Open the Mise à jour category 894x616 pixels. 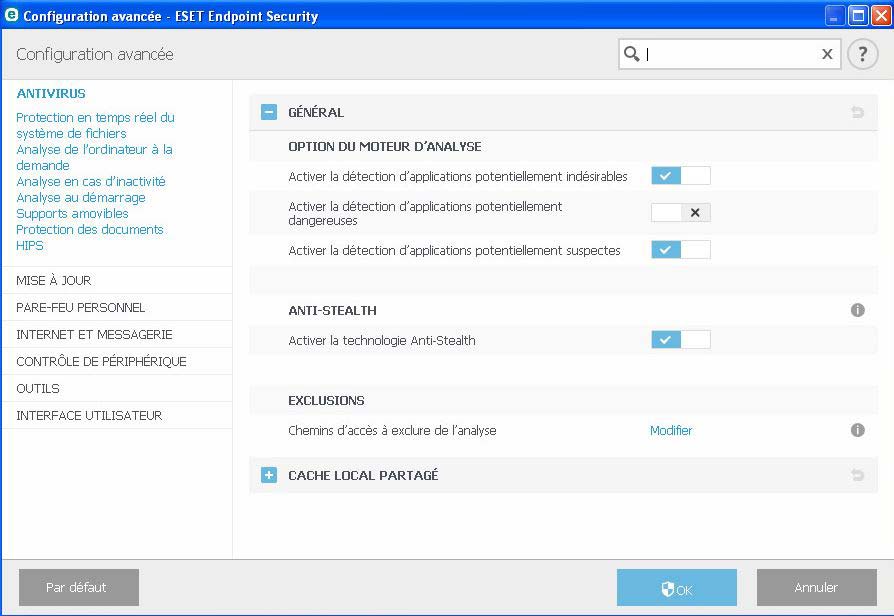point(54,280)
